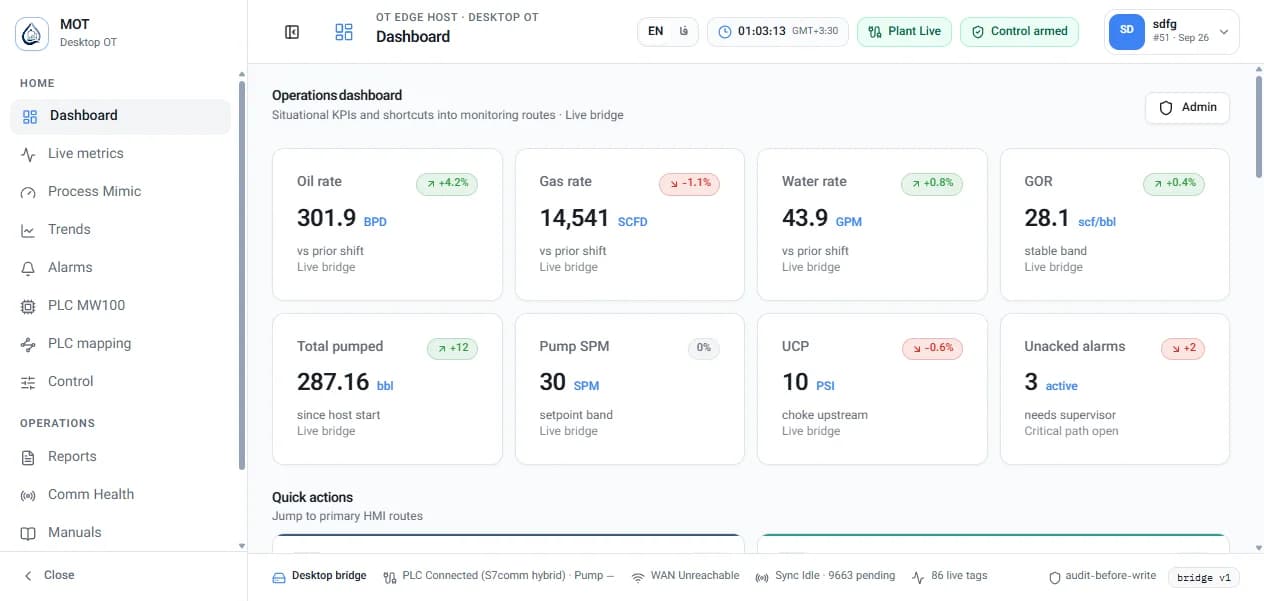Switch language to Farsi option
Image resolution: width=1264 pixels, height=601 pixels.
click(683, 31)
